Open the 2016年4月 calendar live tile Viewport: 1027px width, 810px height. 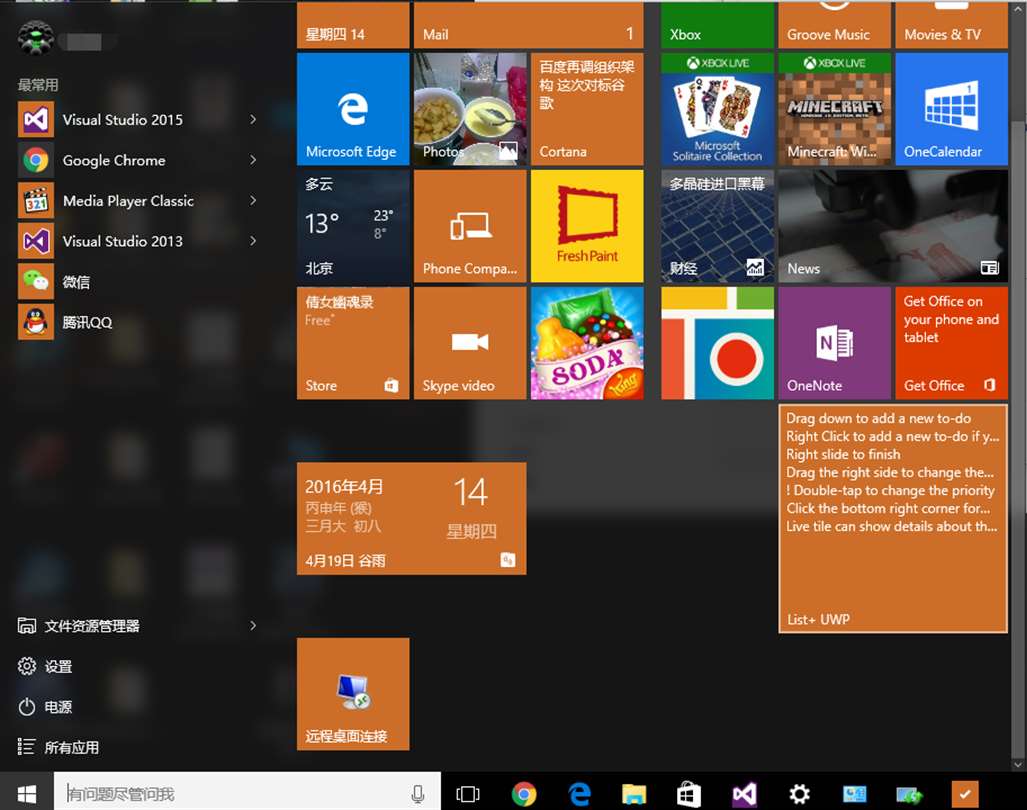(411, 519)
